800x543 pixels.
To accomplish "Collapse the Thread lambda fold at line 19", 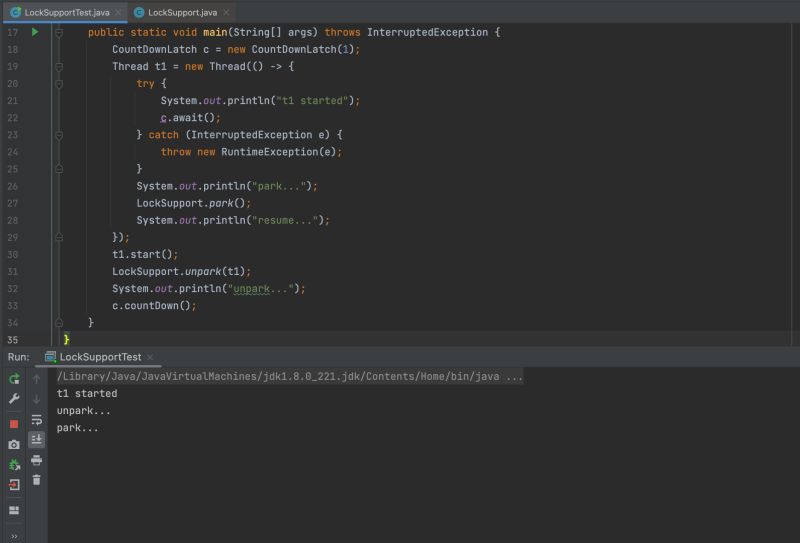I will coord(59,67).
